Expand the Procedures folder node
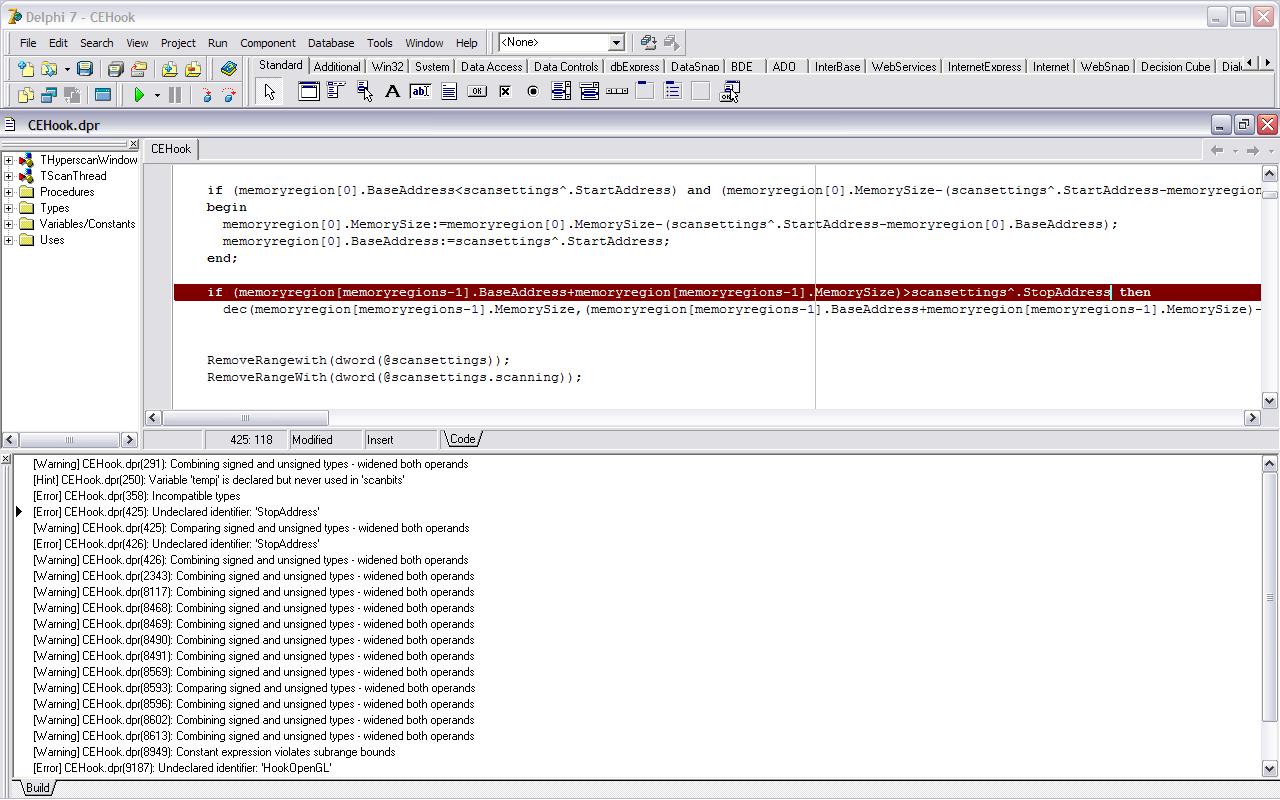This screenshot has width=1280, height=800. (x=9, y=192)
